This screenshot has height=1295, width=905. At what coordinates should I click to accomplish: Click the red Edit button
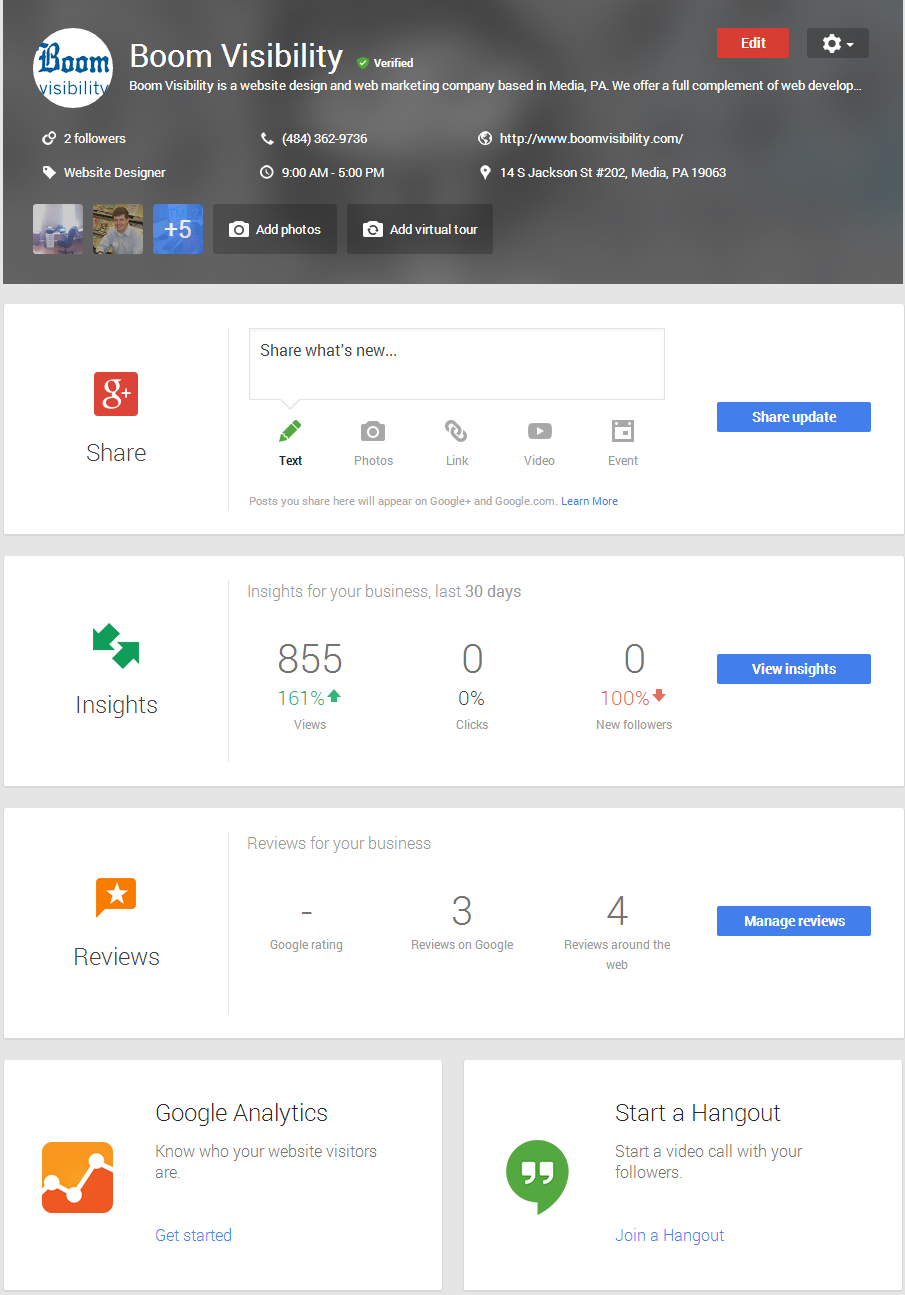pos(753,43)
